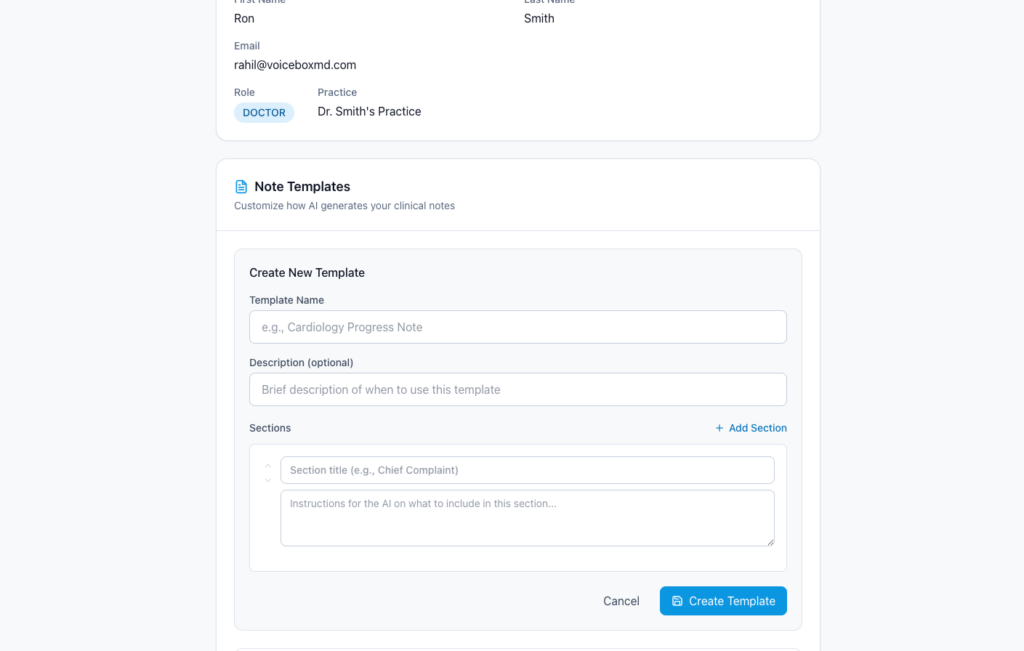This screenshot has width=1024, height=651.
Task: Click the last name value Smith
Action: (539, 19)
